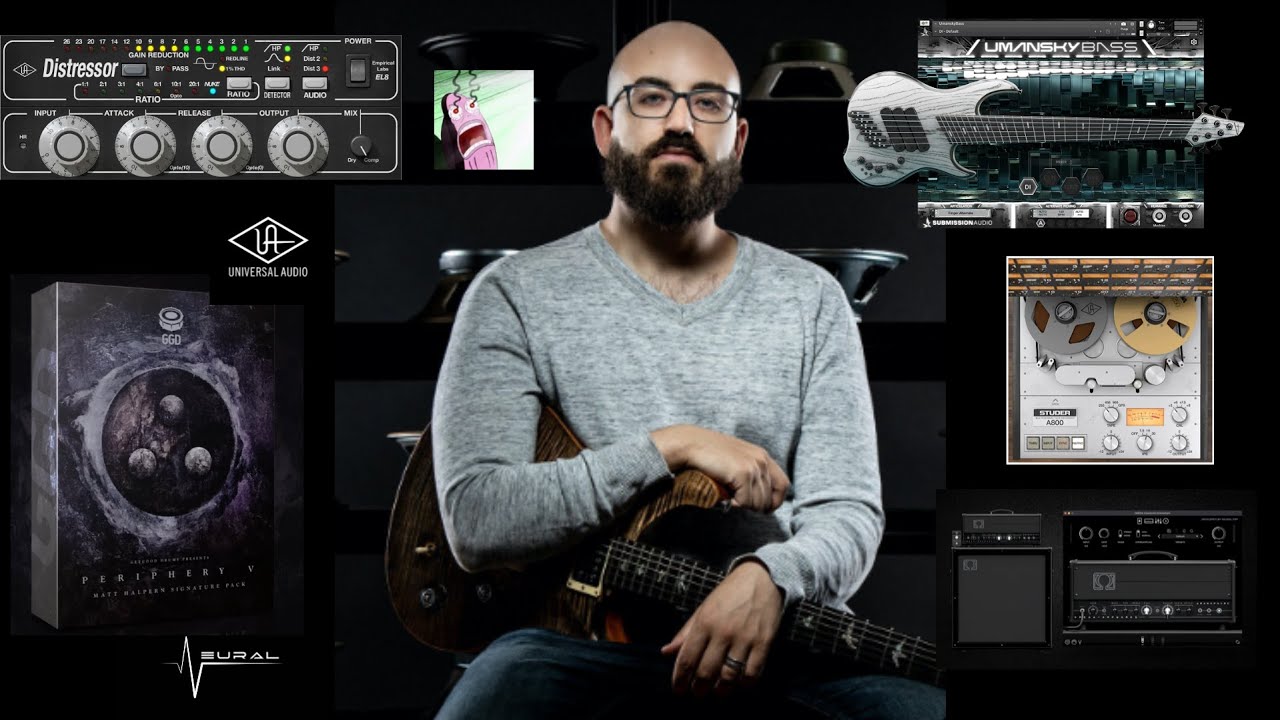This screenshot has height=720, width=1280.
Task: Open the Articulation dropdown in Umansky Bass
Action: click(962, 213)
